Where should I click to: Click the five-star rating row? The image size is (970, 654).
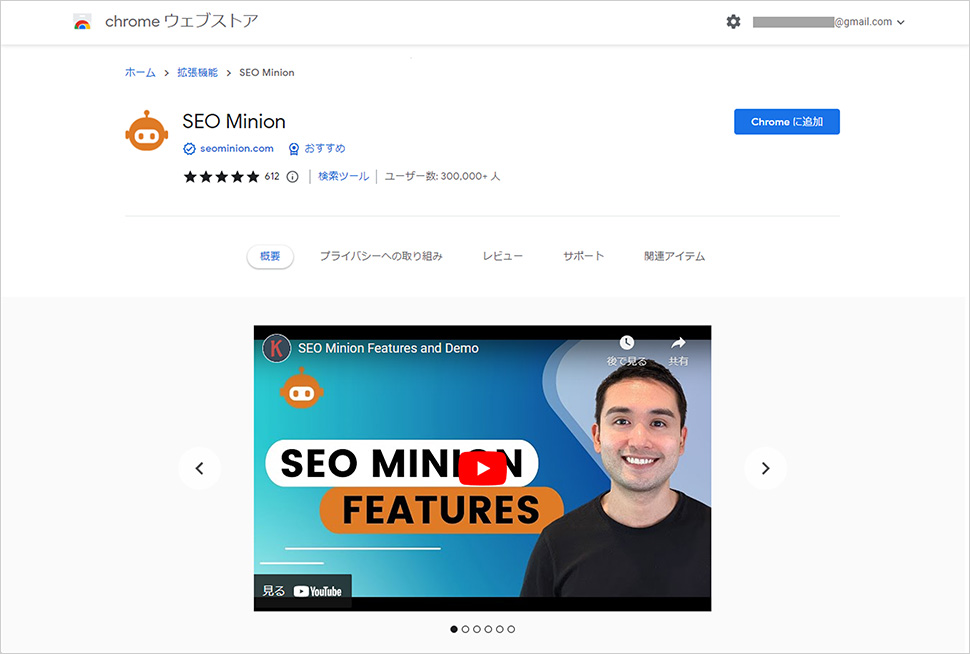(221, 177)
